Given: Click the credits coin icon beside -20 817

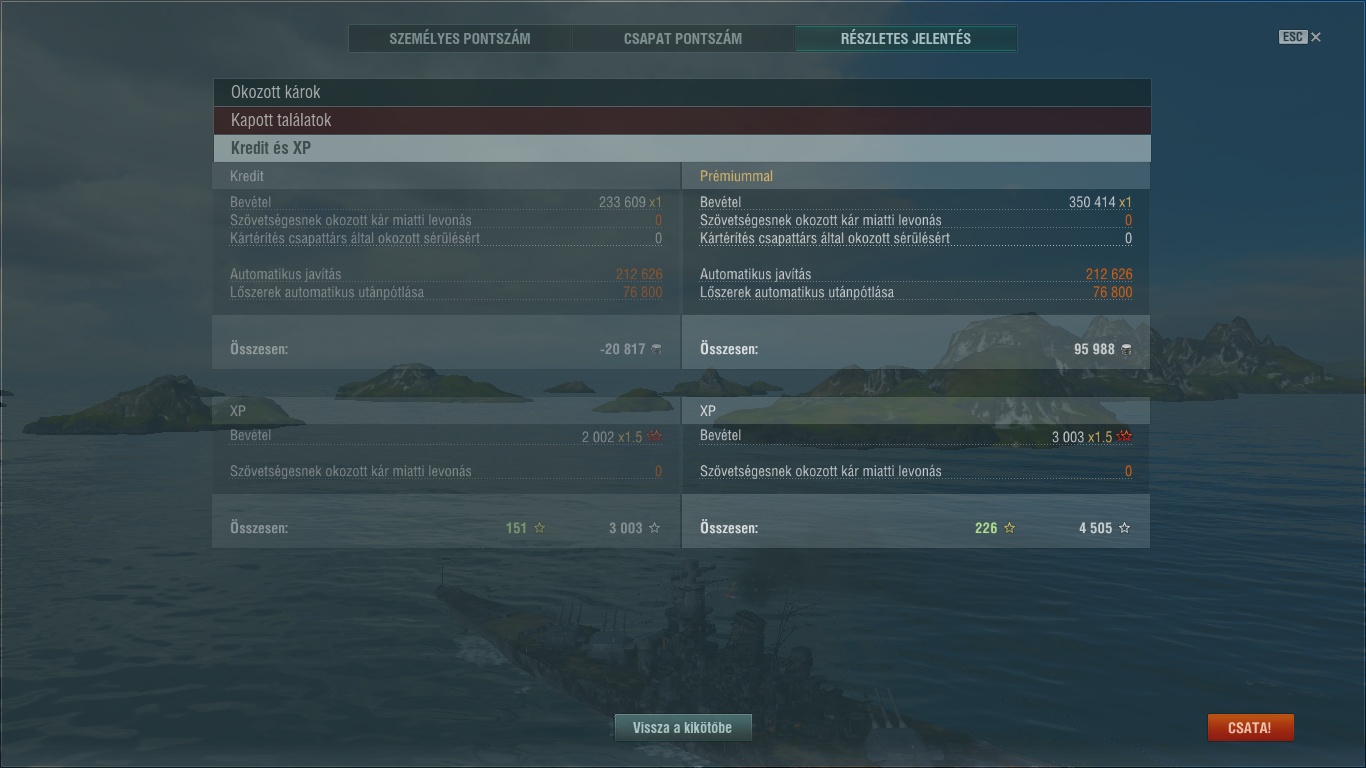Looking at the screenshot, I should 656,349.
